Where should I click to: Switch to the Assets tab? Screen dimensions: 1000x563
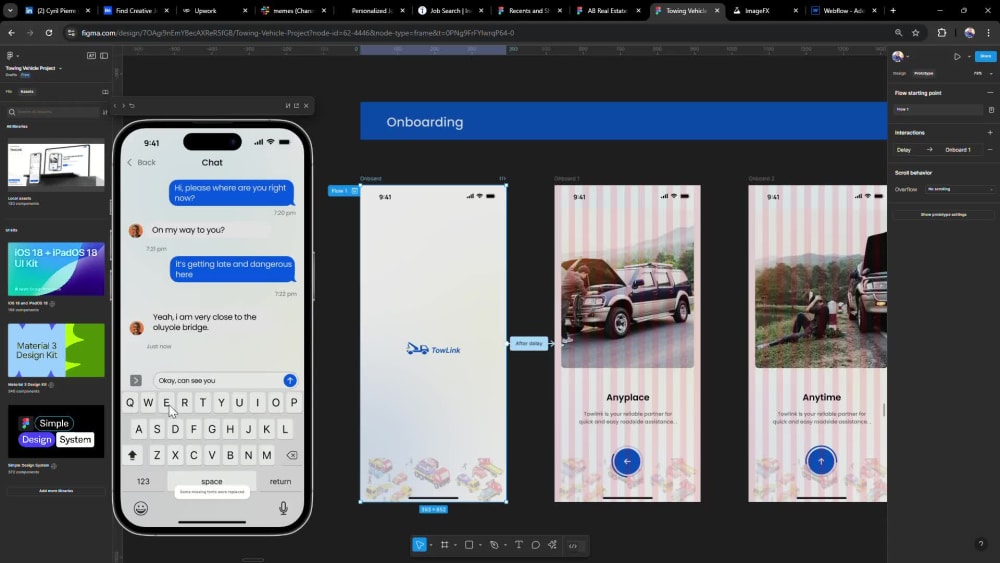click(27, 92)
